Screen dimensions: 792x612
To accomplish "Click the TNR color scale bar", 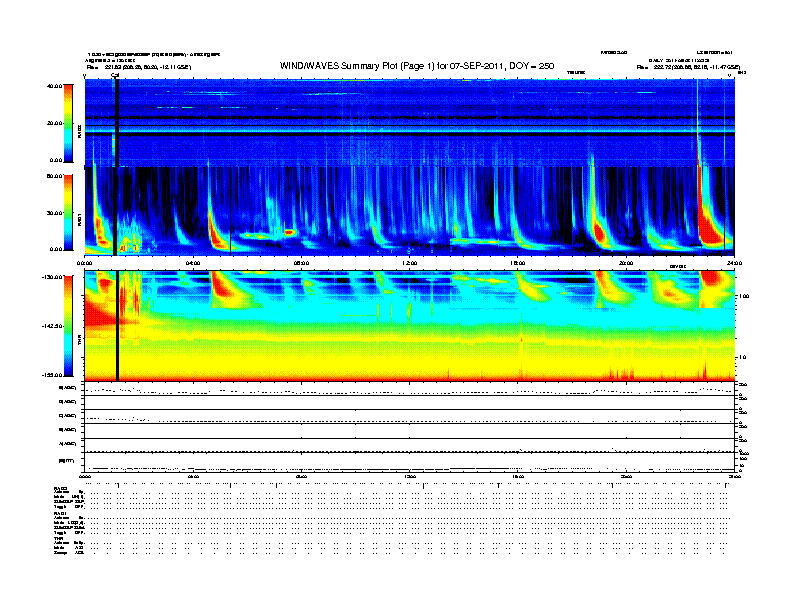I will point(68,326).
